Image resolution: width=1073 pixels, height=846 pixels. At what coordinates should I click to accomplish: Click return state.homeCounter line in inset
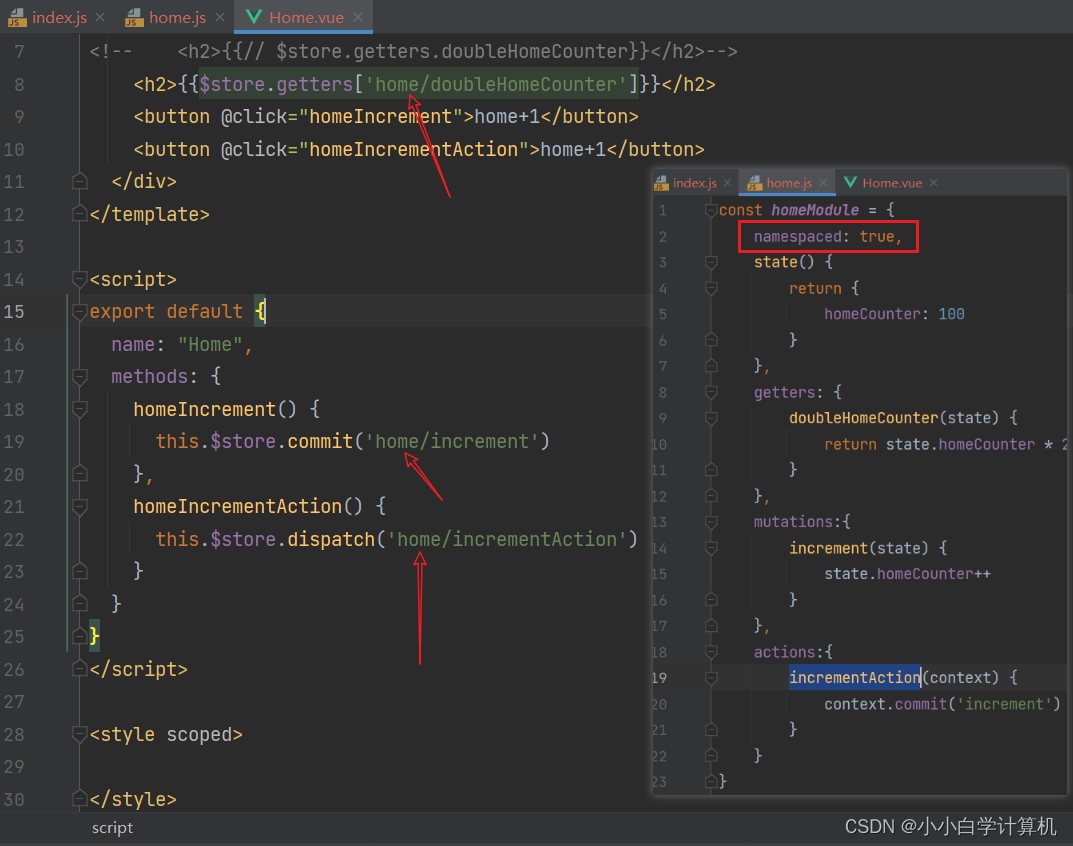(x=946, y=444)
